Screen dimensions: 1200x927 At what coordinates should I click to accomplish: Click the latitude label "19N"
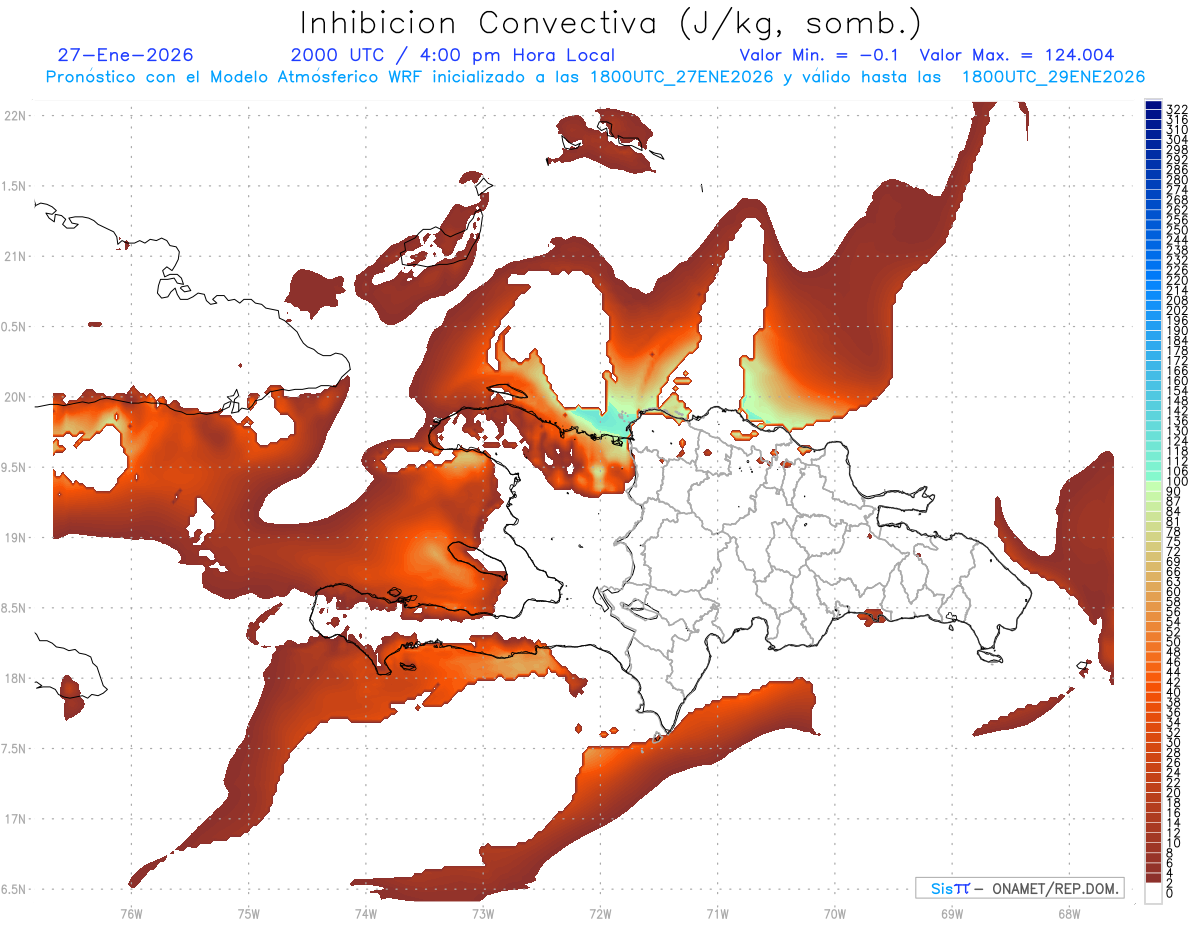coord(15,538)
